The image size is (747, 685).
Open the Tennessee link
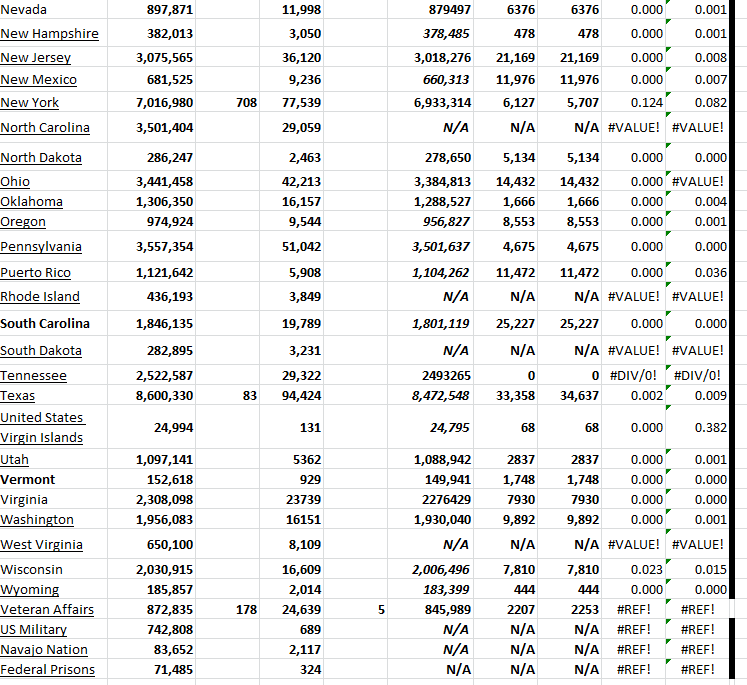pos(33,375)
